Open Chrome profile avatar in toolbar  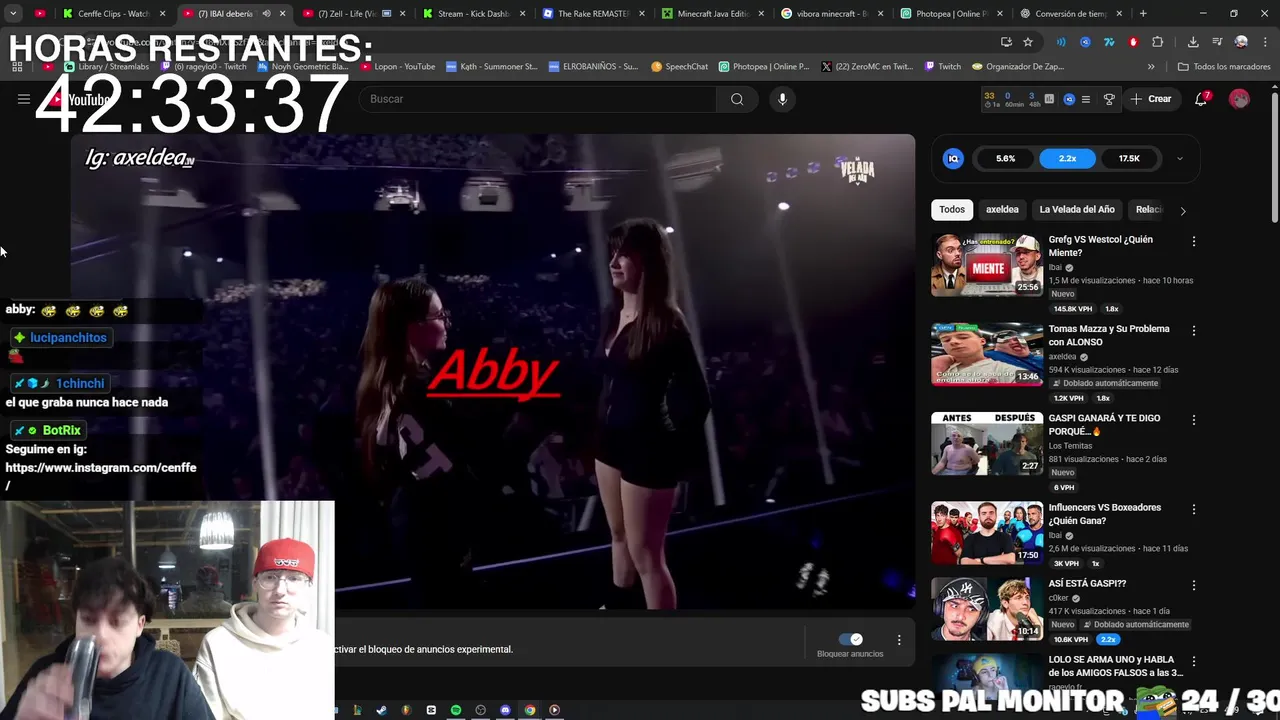point(1241,42)
